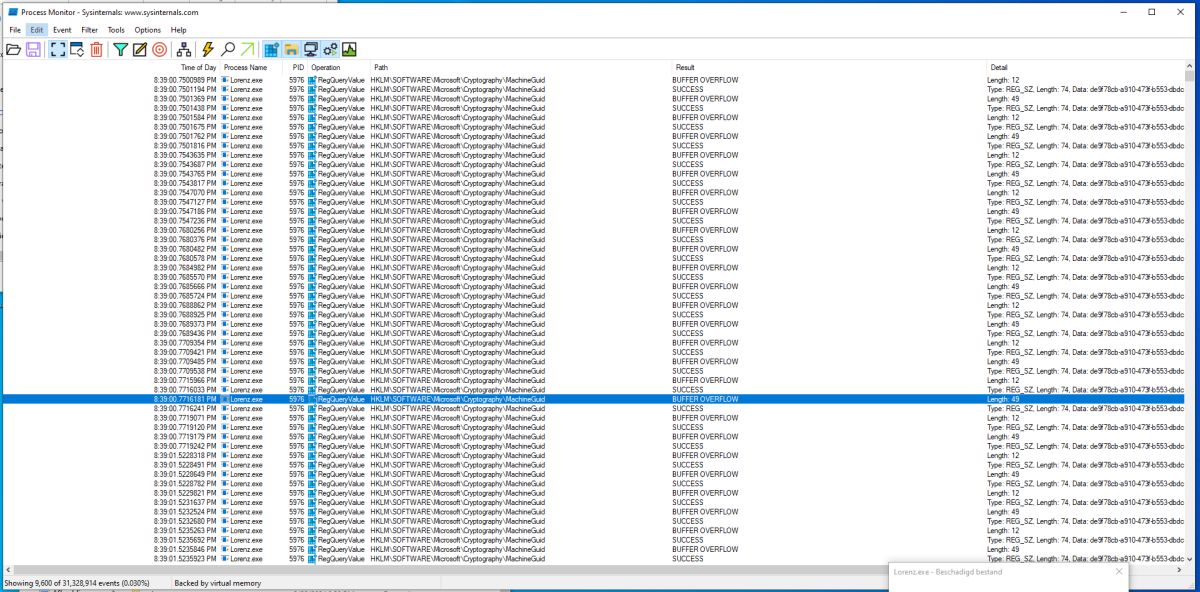Toggle event Capture in the toolbar

coord(58,49)
